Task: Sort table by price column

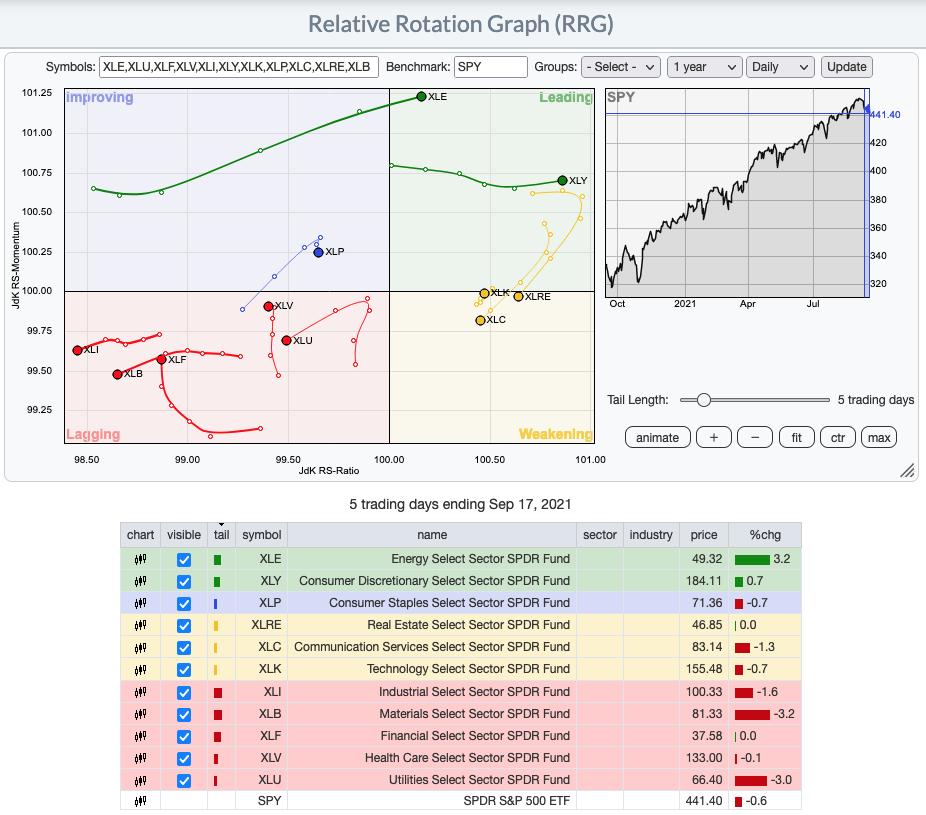Action: [704, 534]
